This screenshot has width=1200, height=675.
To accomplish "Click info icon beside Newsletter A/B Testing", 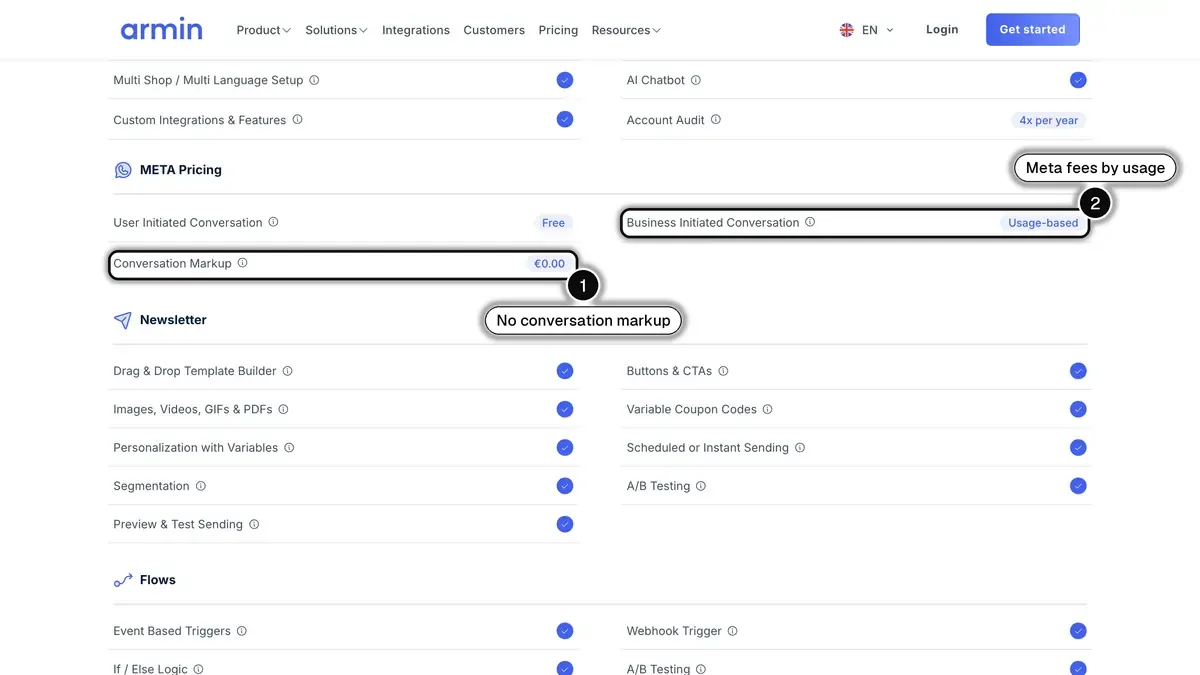I will pyautogui.click(x=701, y=486).
